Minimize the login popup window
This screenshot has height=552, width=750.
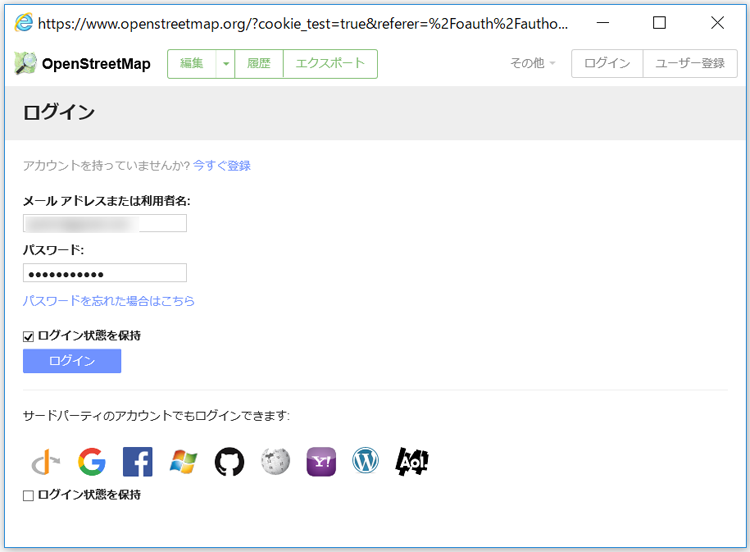[603, 22]
